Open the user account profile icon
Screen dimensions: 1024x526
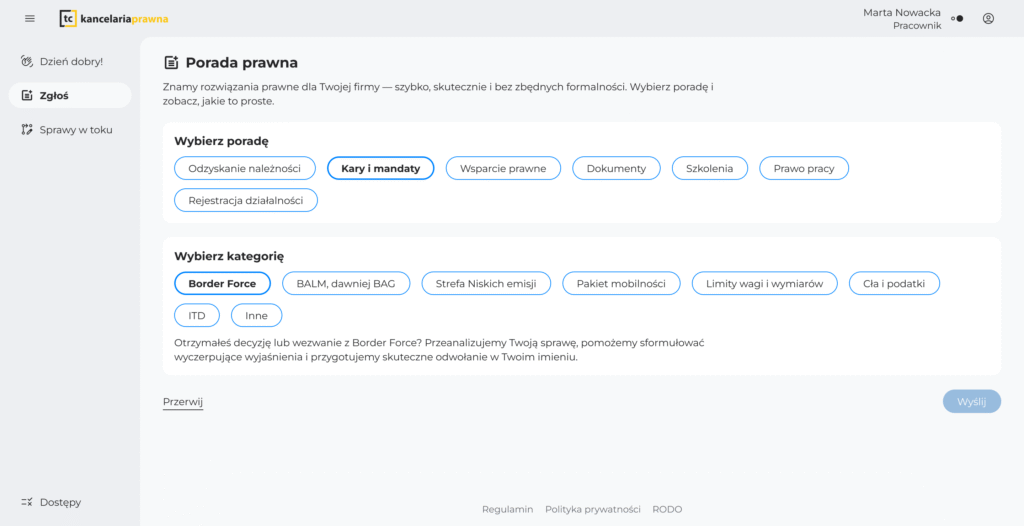click(988, 18)
